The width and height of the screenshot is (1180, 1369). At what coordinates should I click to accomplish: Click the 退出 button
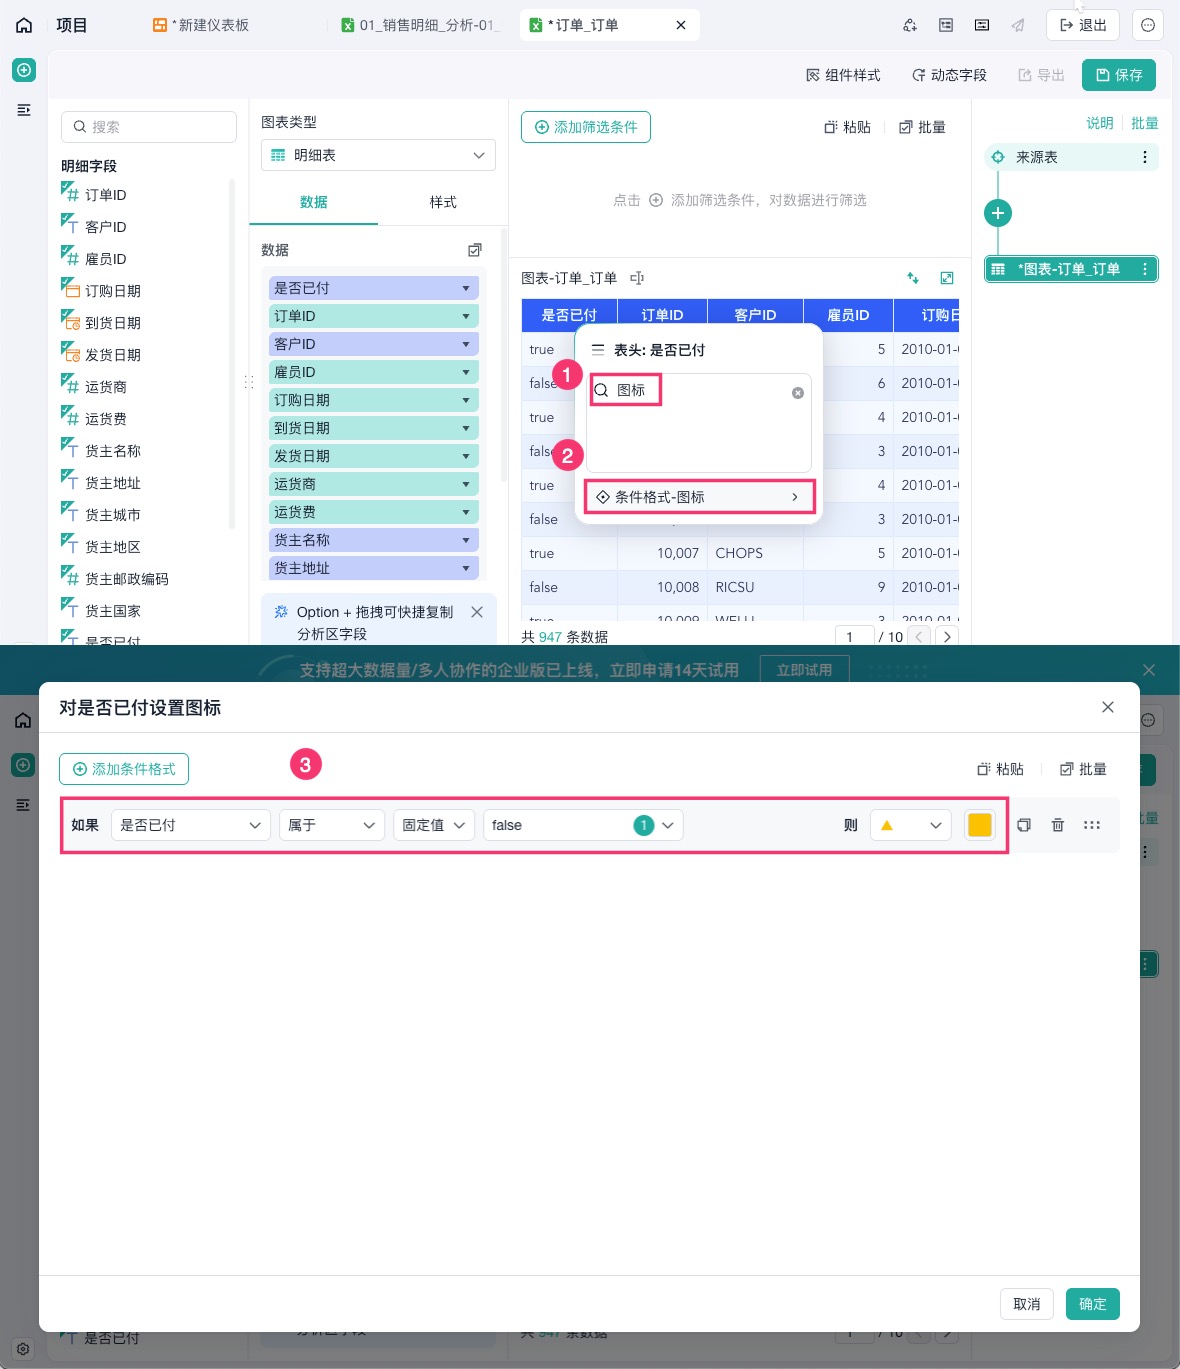coord(1083,25)
